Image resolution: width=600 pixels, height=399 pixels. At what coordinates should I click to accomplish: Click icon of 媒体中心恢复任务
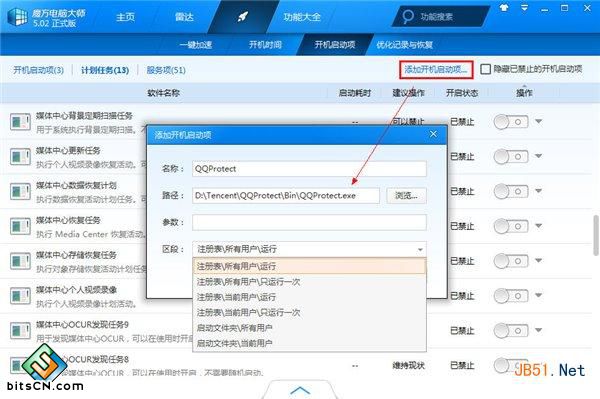(20, 226)
